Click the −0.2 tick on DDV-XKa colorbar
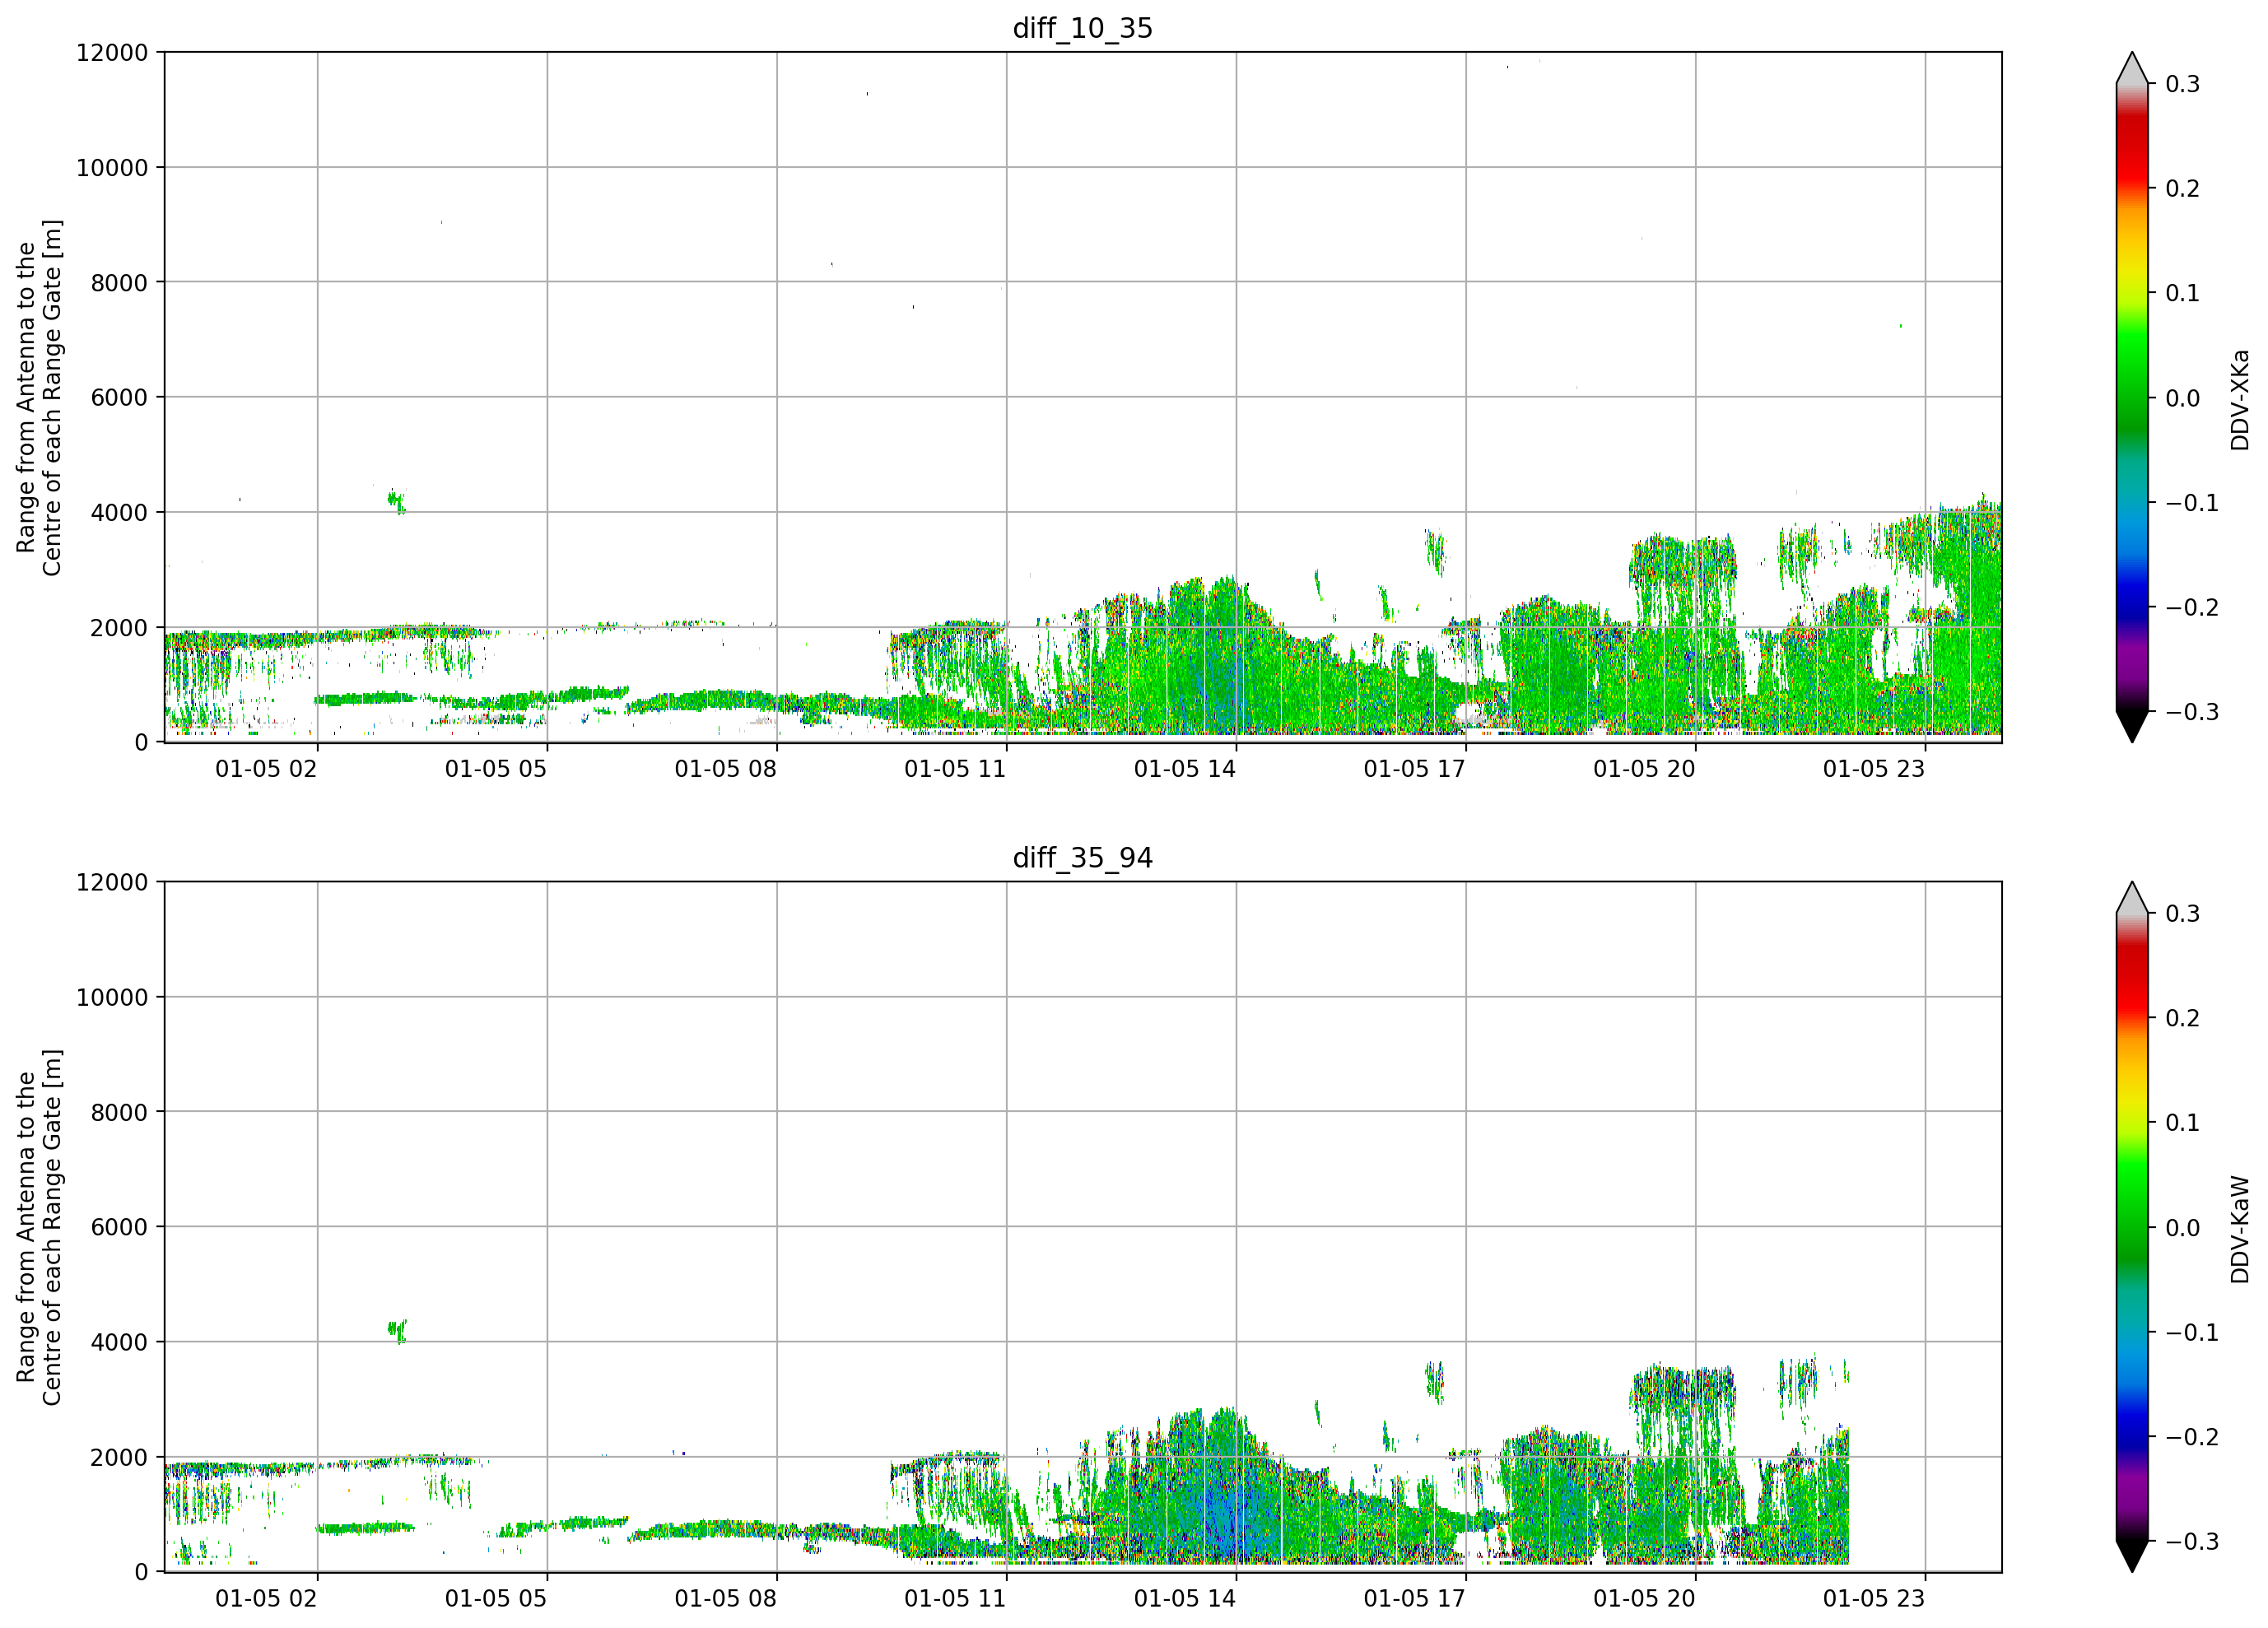The image size is (2268, 1628). click(x=2192, y=608)
